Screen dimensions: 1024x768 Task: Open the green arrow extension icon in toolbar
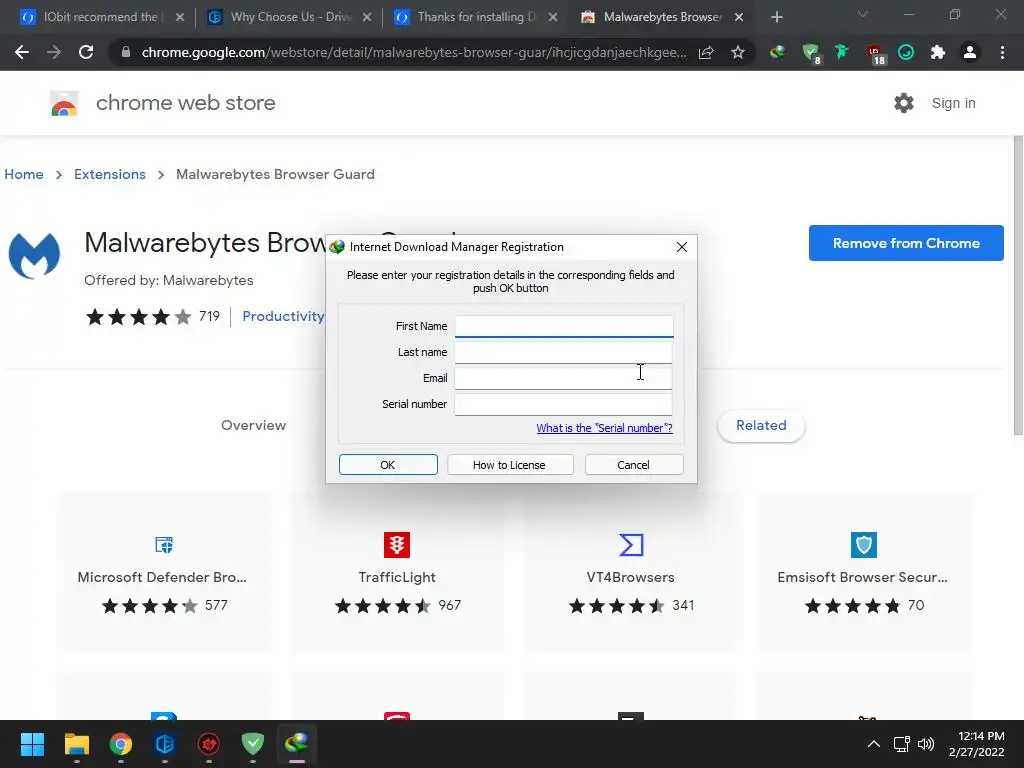point(842,52)
